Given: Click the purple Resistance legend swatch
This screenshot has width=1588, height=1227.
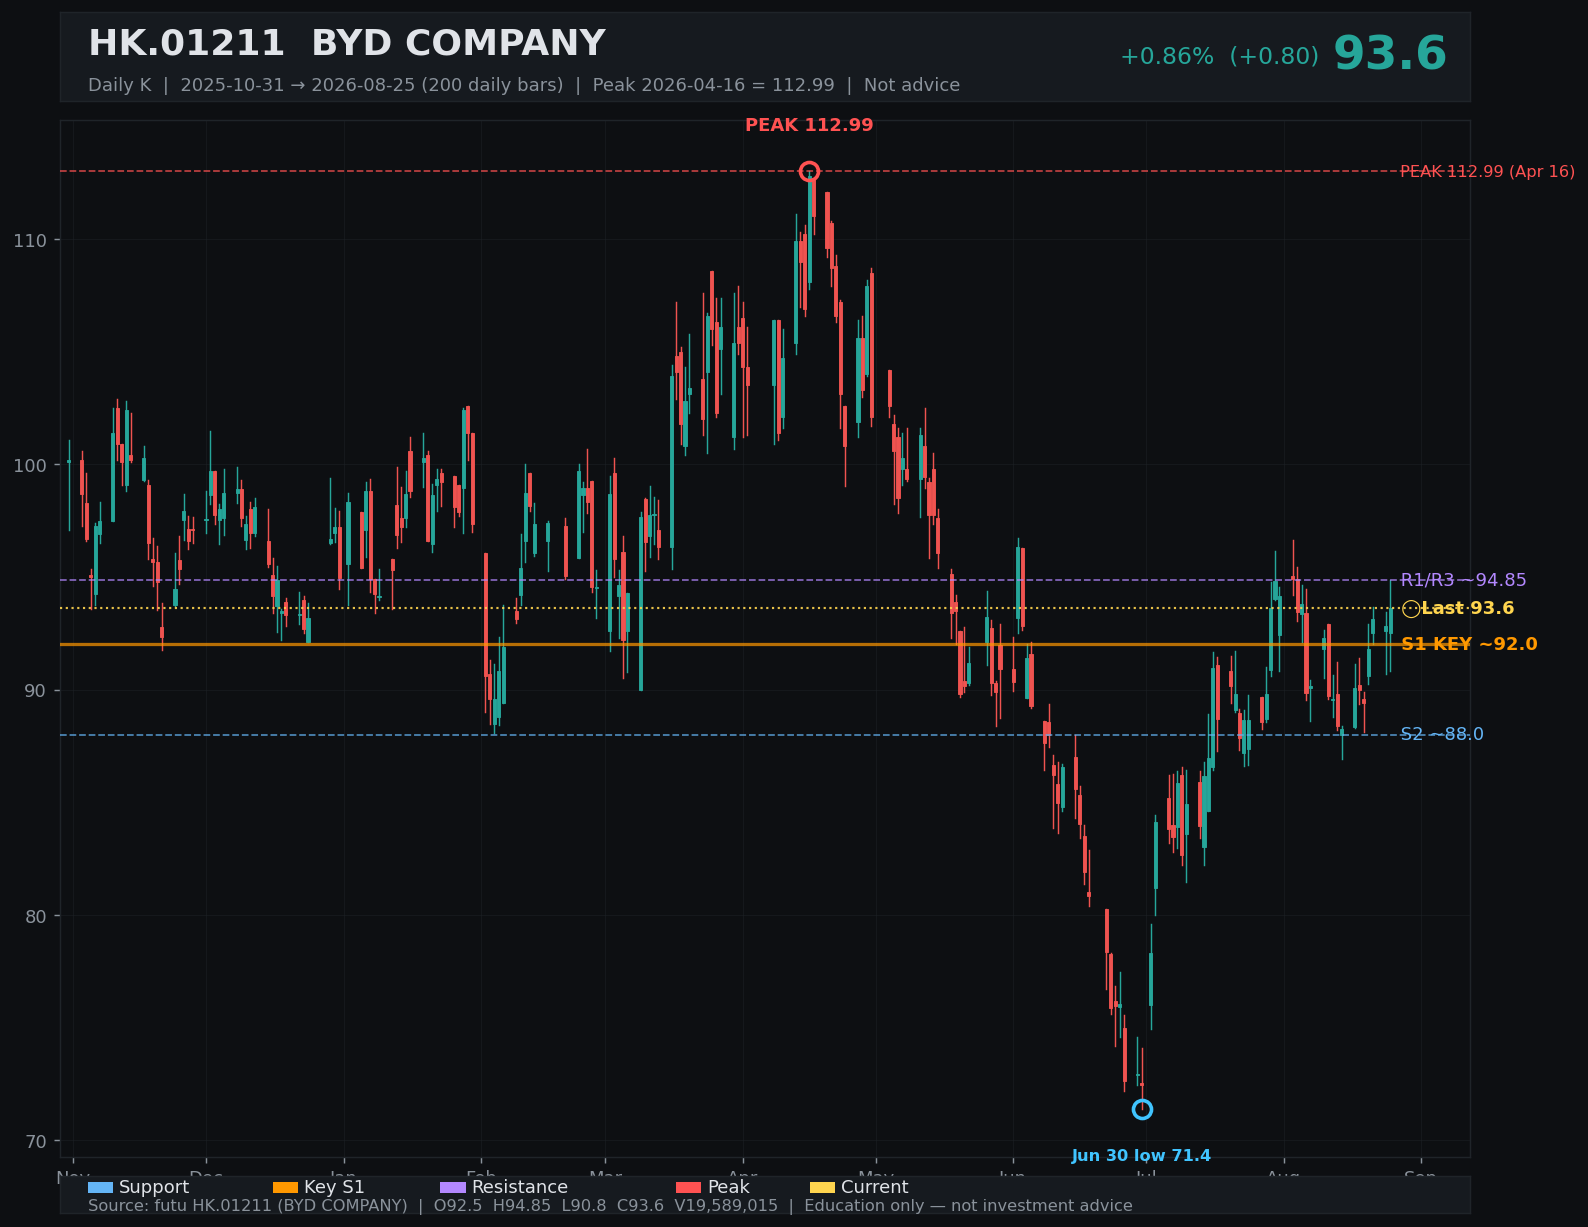Looking at the screenshot, I should point(453,1187).
